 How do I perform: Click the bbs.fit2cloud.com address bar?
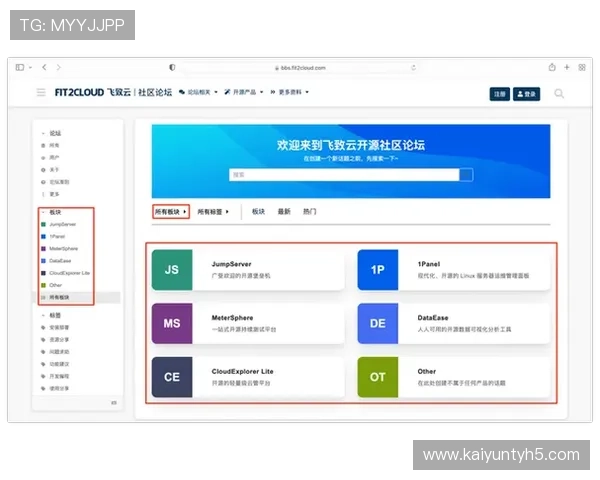(300, 68)
